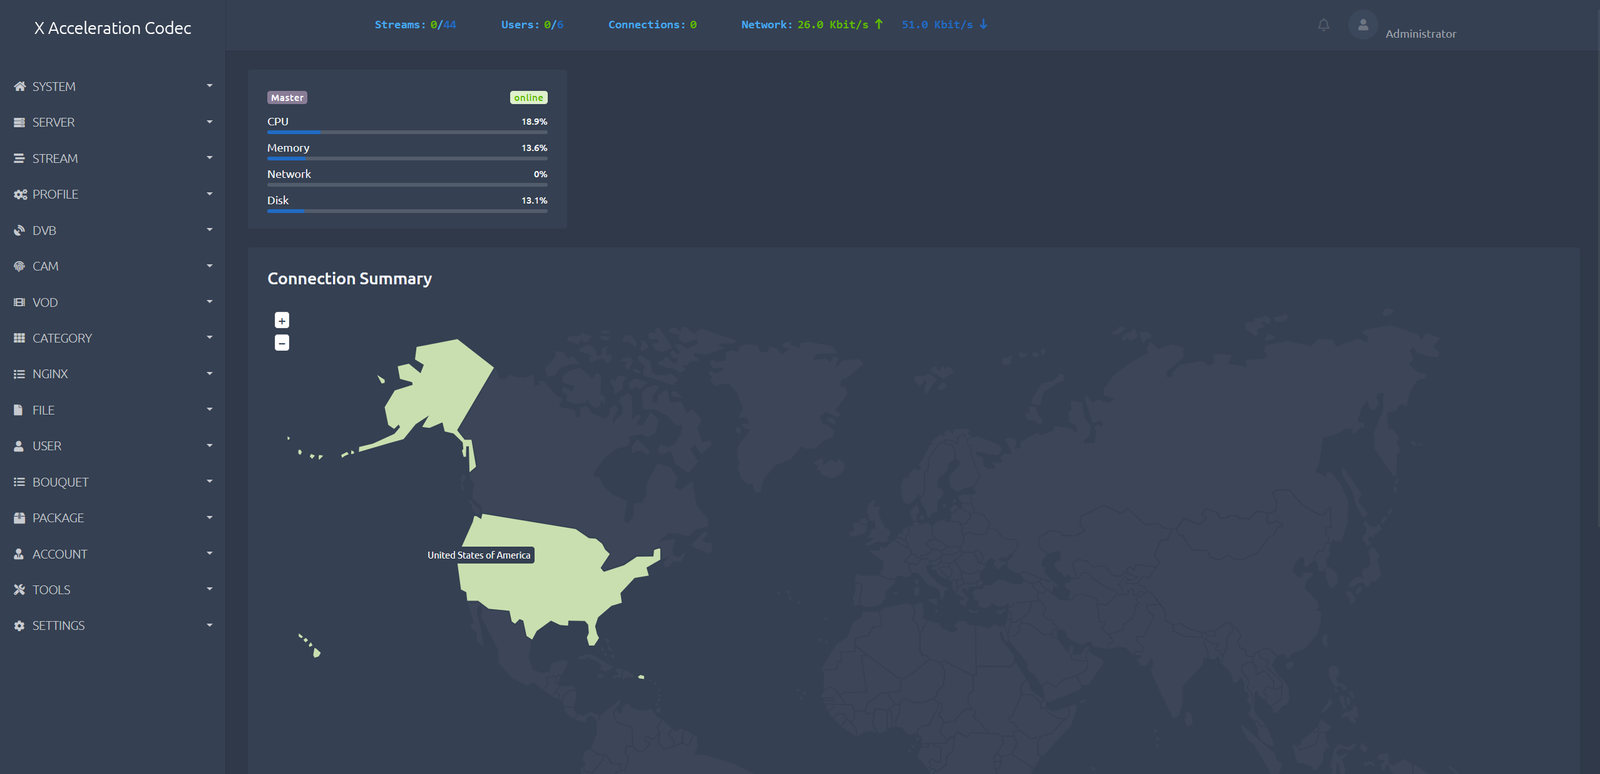The height and width of the screenshot is (774, 1600).
Task: Zoom out on the connection map
Action: 282,343
